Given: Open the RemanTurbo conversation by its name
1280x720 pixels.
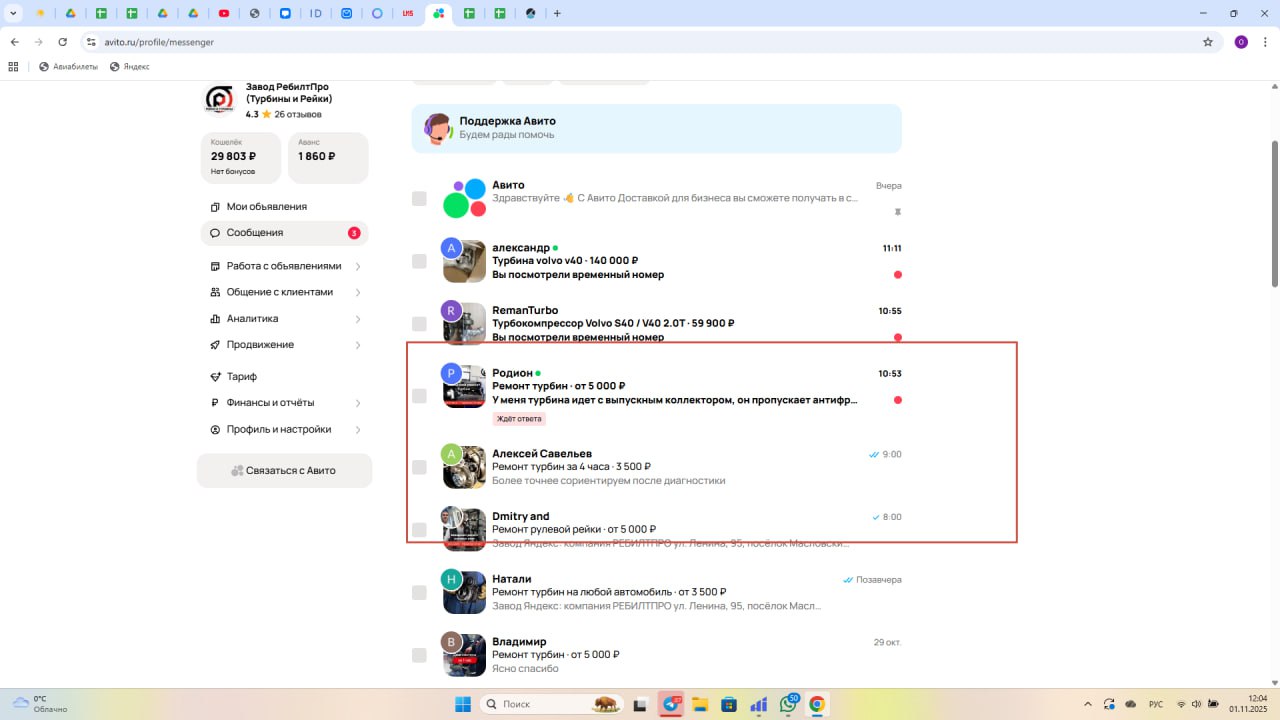Looking at the screenshot, I should click(525, 310).
